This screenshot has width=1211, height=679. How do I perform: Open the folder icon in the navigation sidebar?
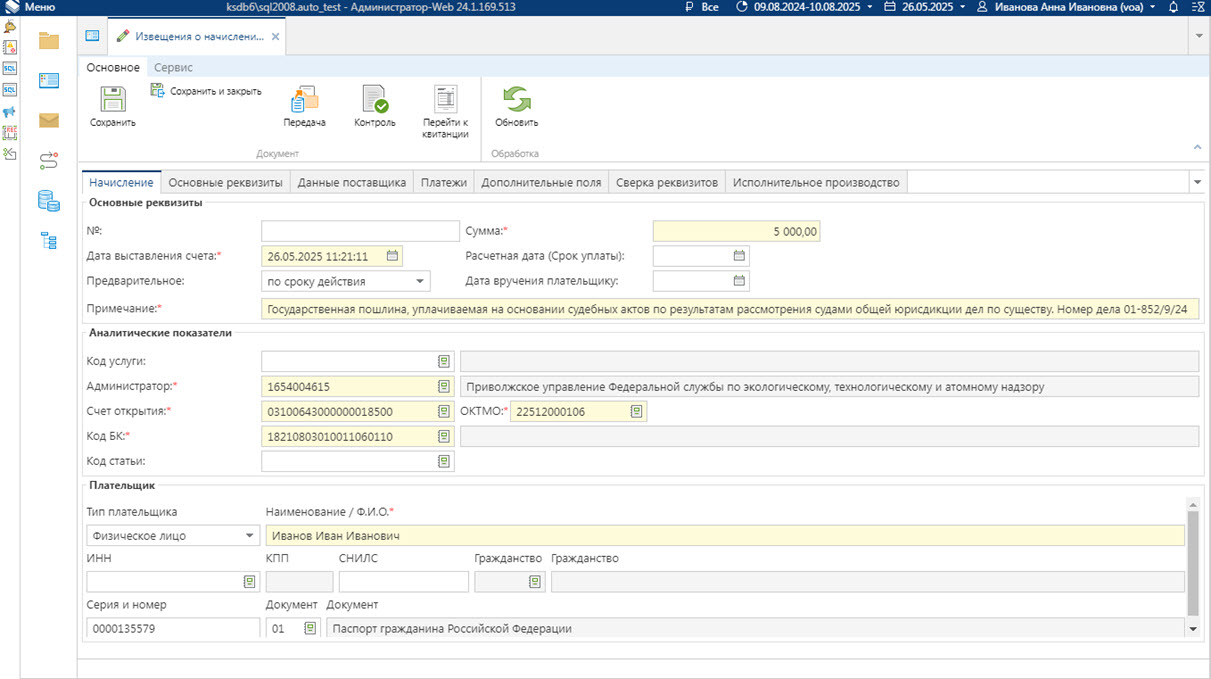(49, 41)
